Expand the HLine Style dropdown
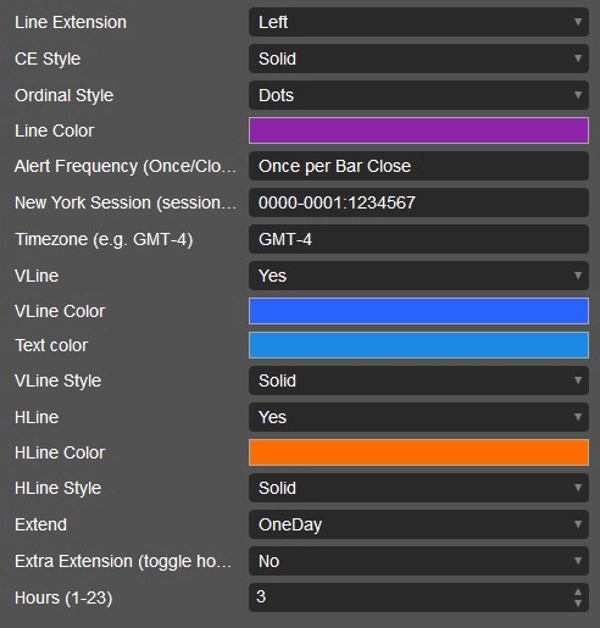The width and height of the screenshot is (600, 628). (x=418, y=488)
